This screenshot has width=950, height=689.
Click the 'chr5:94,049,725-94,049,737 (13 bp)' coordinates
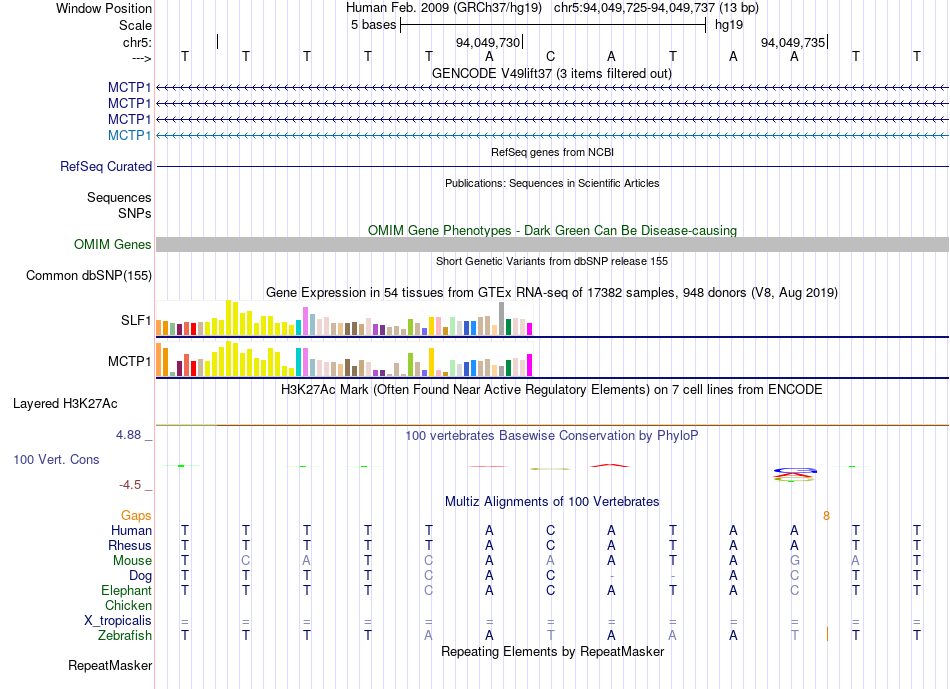[656, 8]
